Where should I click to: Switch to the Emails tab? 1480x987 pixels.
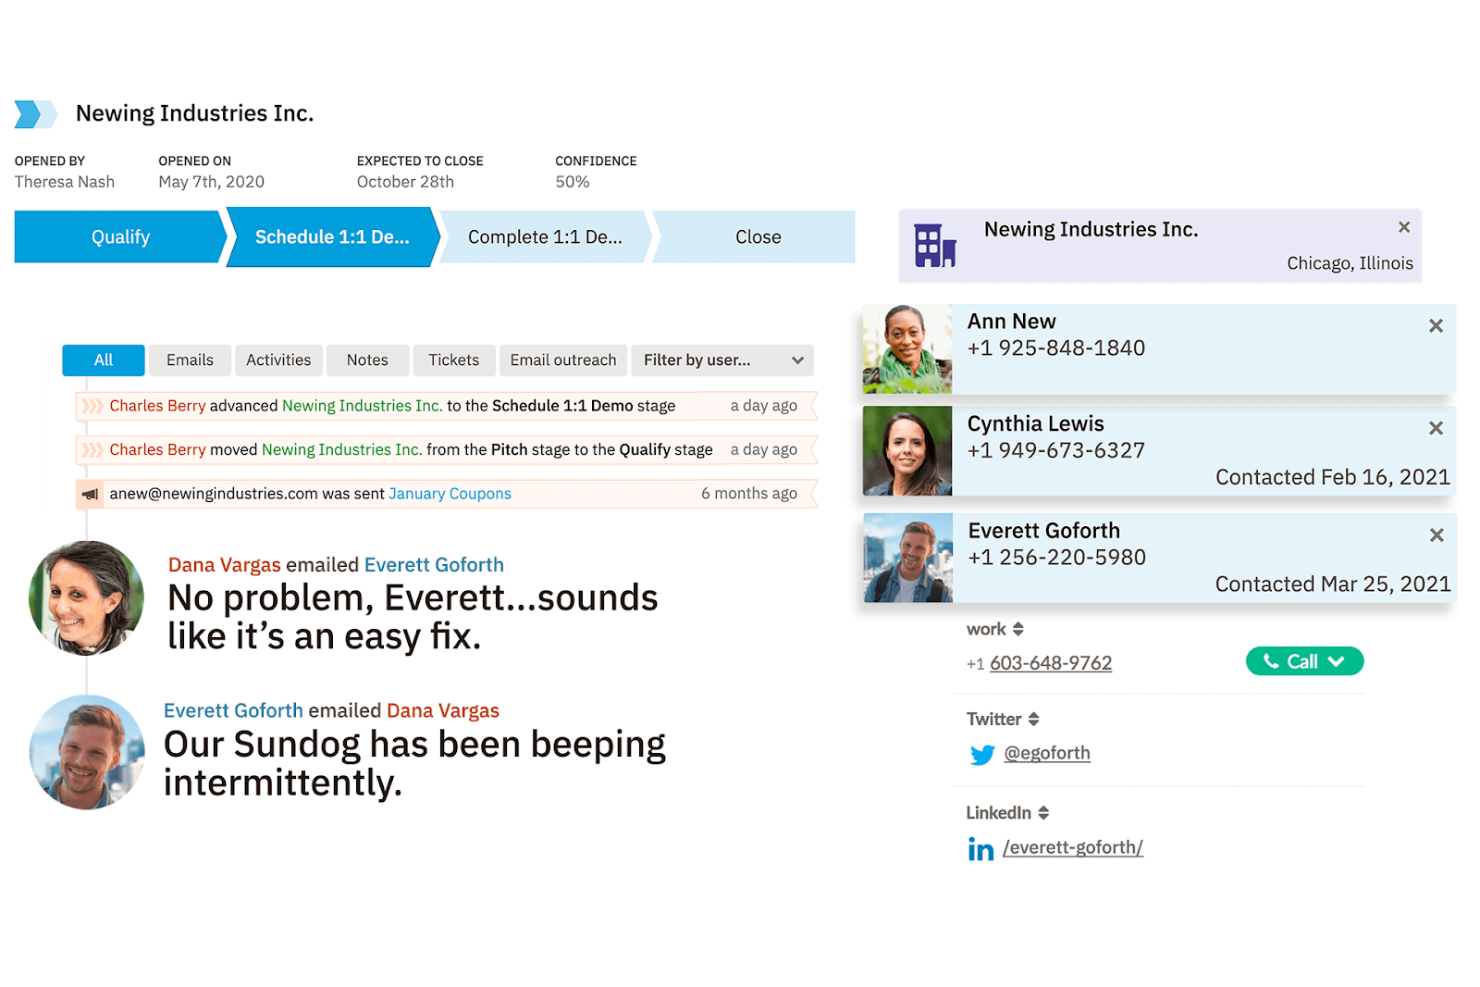click(190, 360)
